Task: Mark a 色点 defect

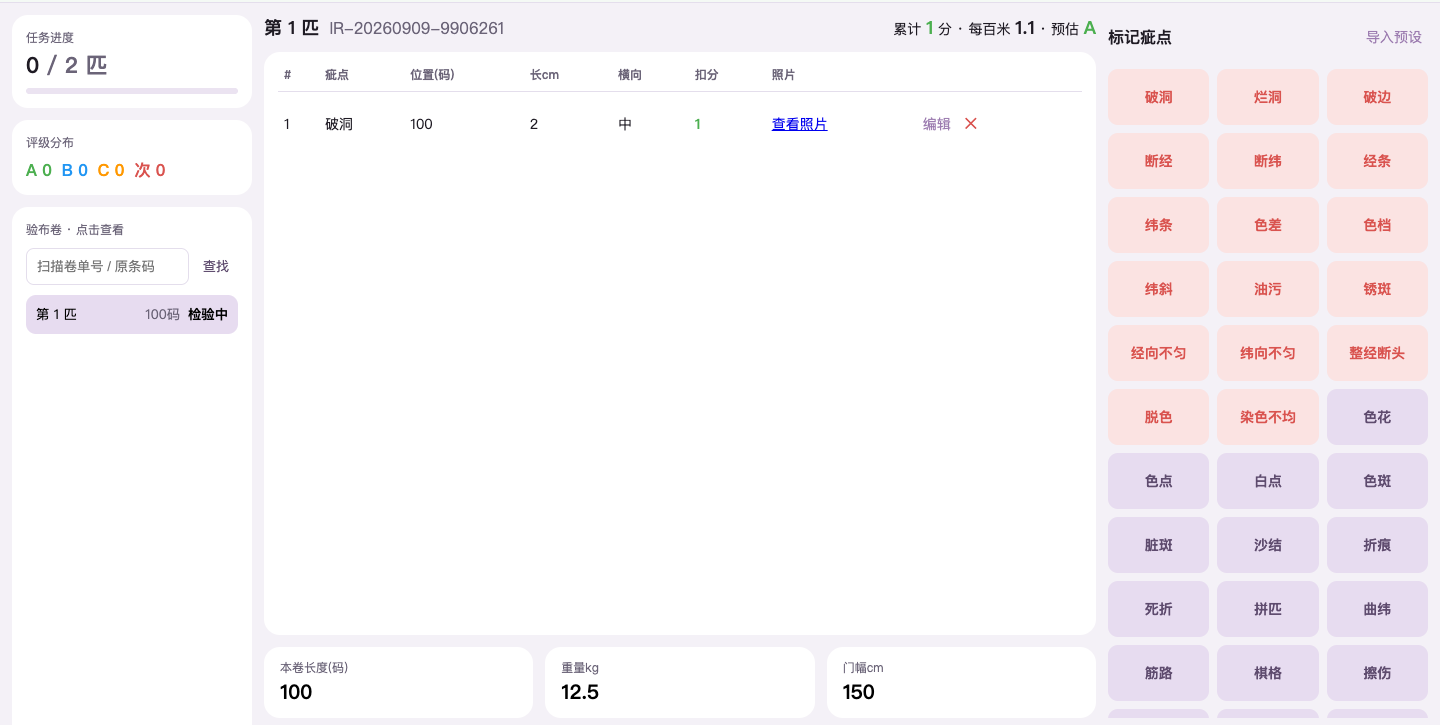Action: click(x=1158, y=481)
